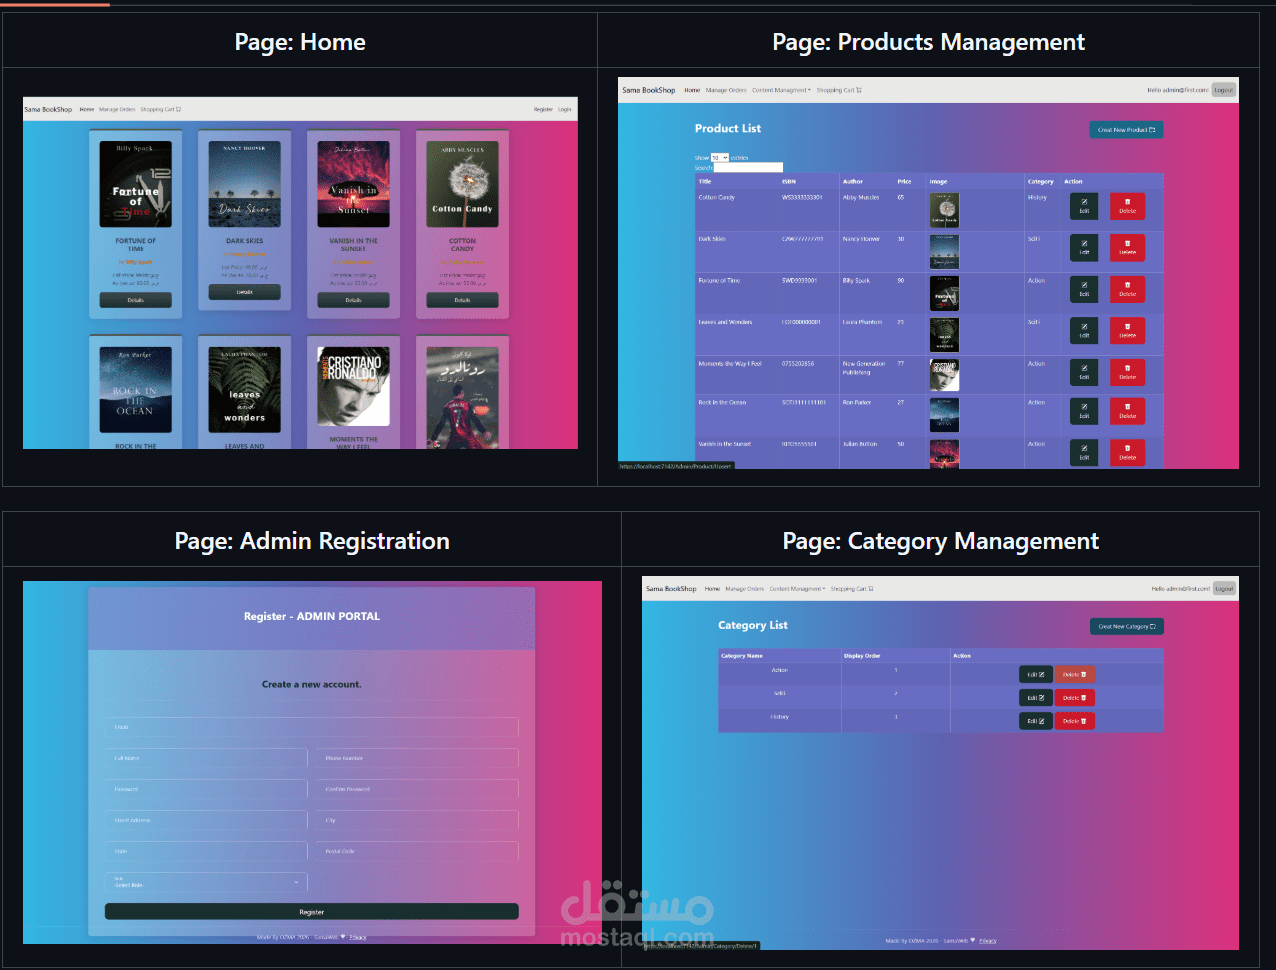Click Leaves and Wonders book cover
Image resolution: width=1276 pixels, height=970 pixels.
[245, 389]
